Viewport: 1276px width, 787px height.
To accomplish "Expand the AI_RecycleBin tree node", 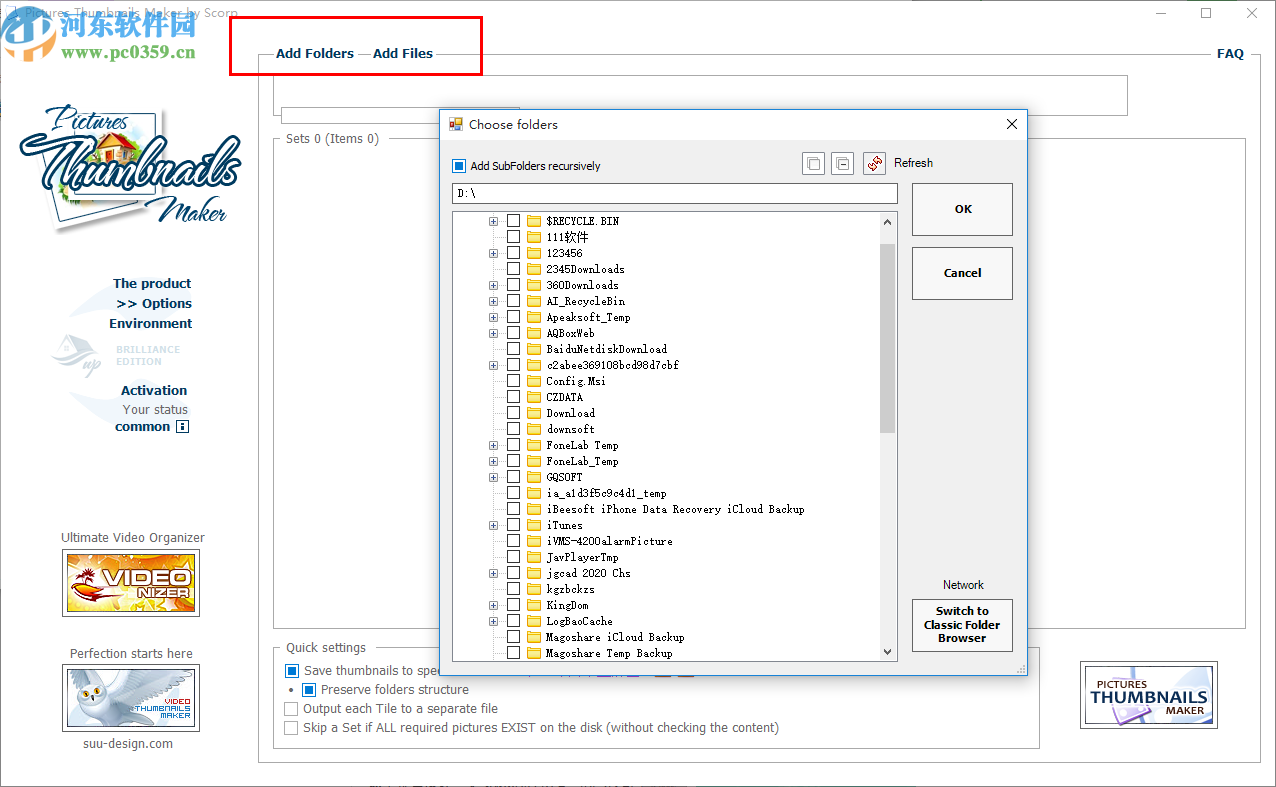I will (493, 301).
